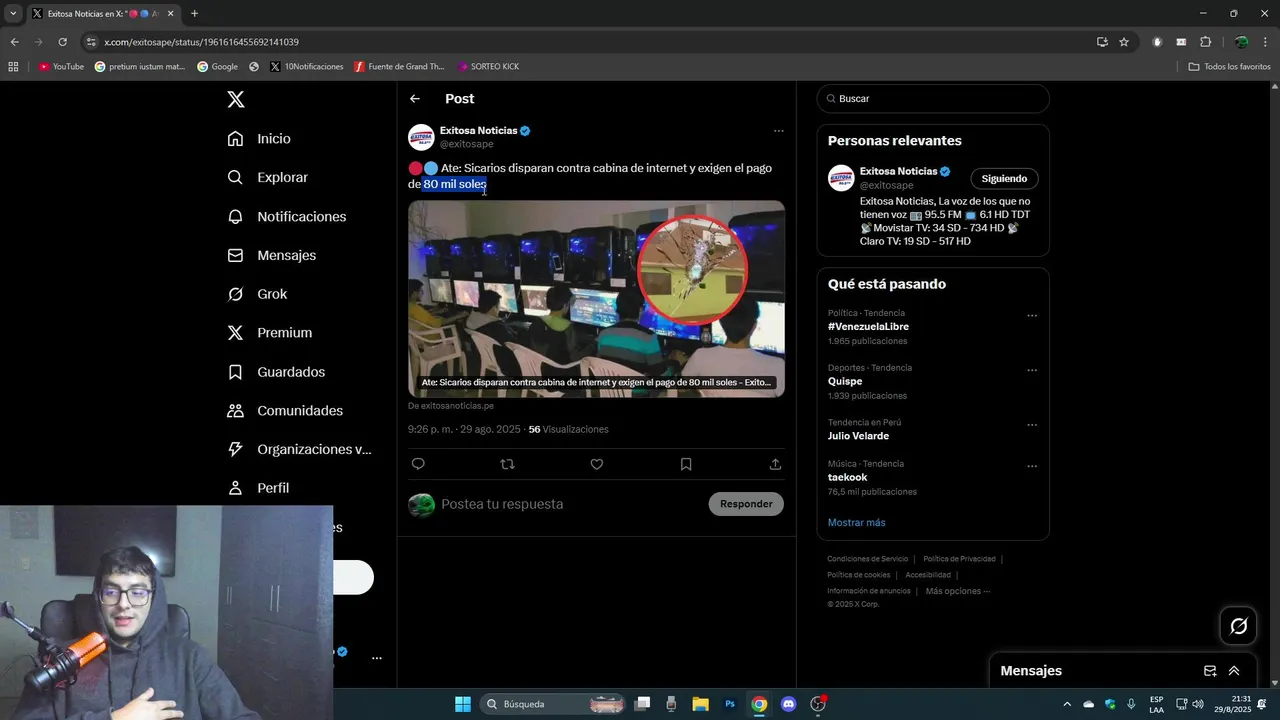Click Mostrar más under trends
This screenshot has width=1280, height=720.
pyautogui.click(x=856, y=523)
